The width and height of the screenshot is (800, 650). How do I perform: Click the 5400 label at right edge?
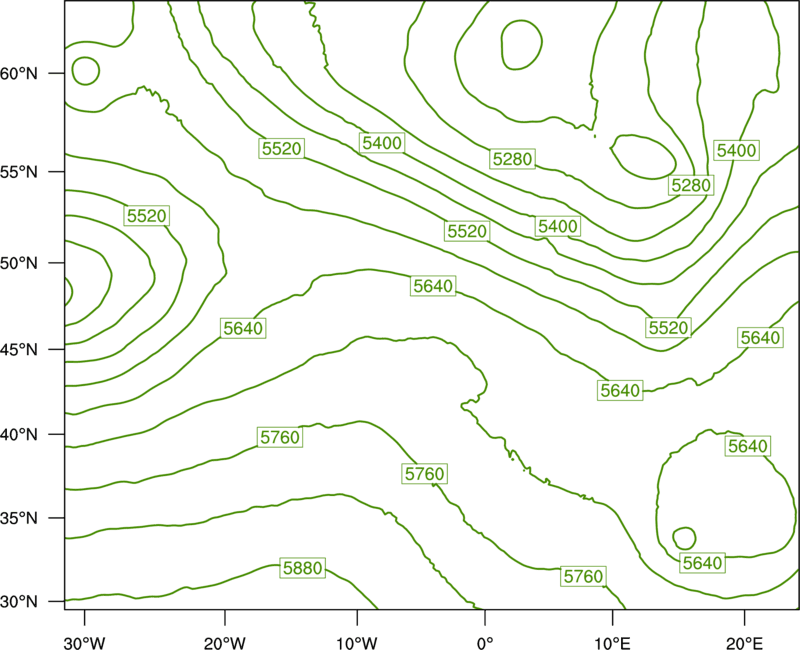pyautogui.click(x=736, y=150)
